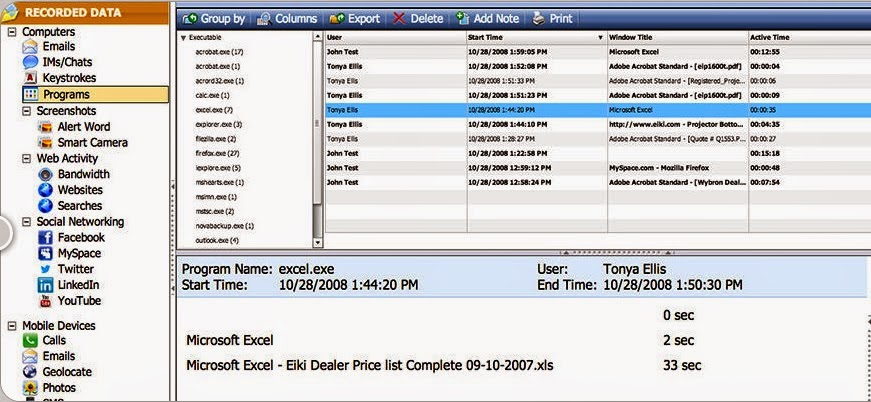Click the RECORDED DATA panel header

[84, 12]
